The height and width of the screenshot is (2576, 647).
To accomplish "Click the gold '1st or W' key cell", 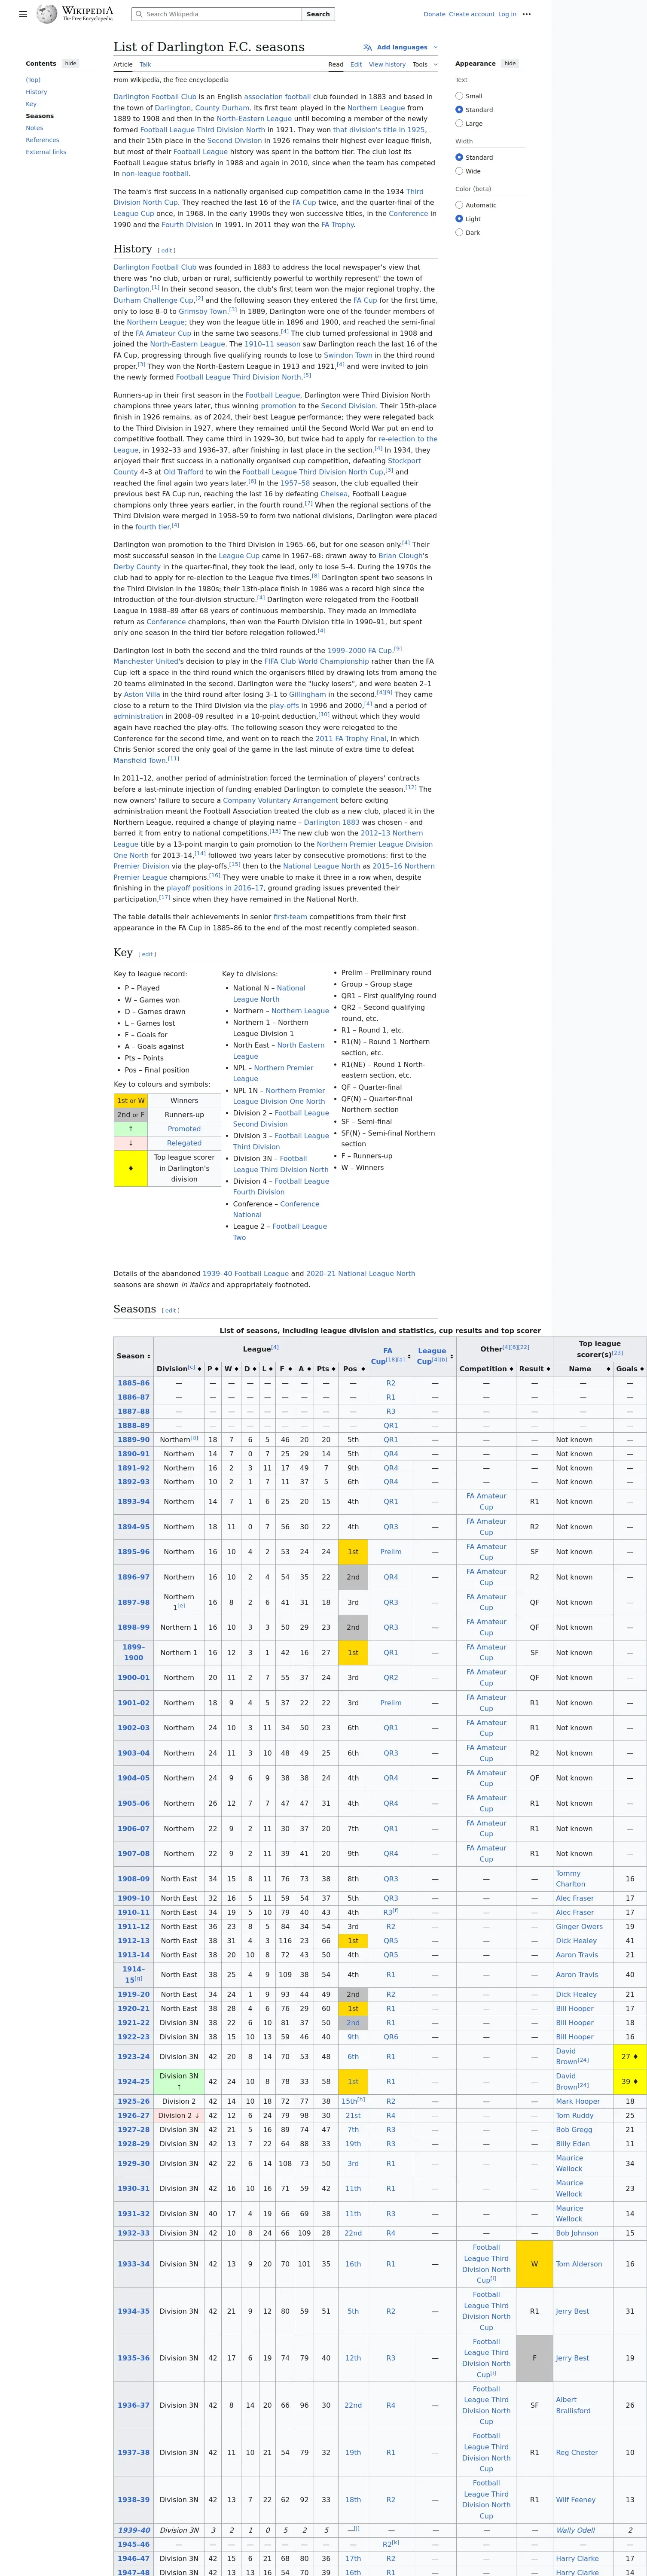I will (x=131, y=1100).
